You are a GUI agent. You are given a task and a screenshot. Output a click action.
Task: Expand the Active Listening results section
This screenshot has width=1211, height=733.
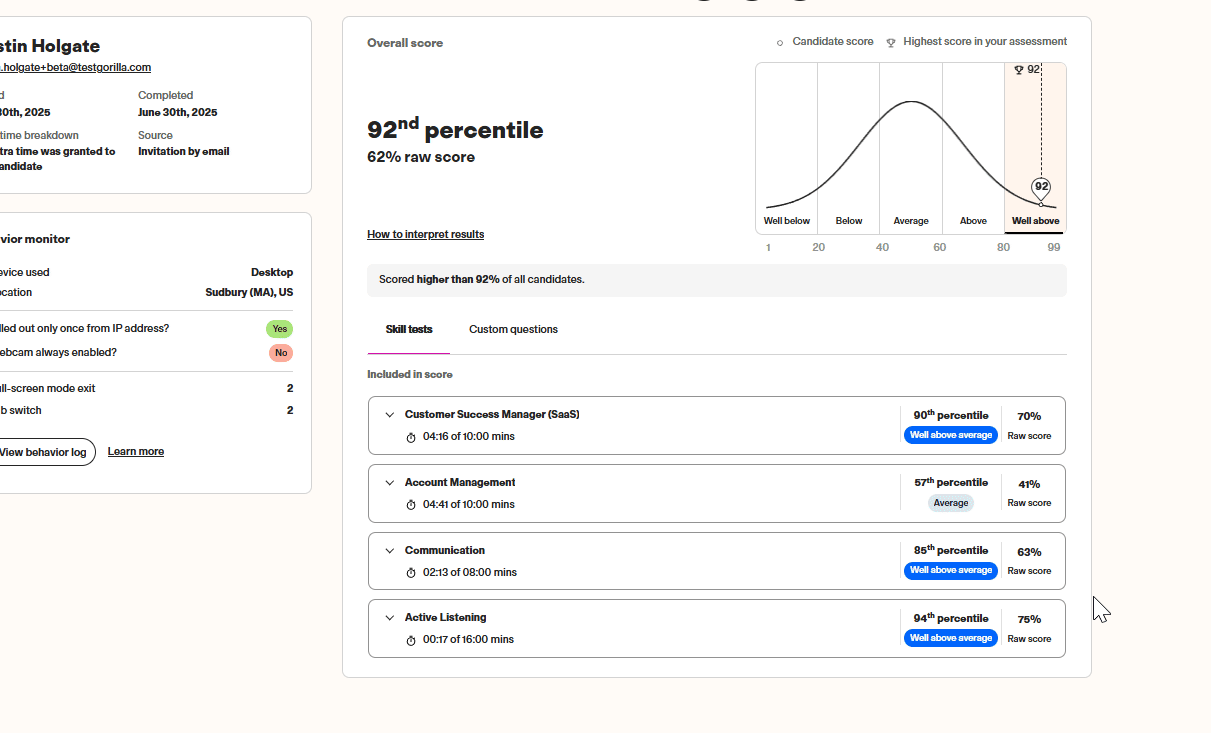(390, 617)
